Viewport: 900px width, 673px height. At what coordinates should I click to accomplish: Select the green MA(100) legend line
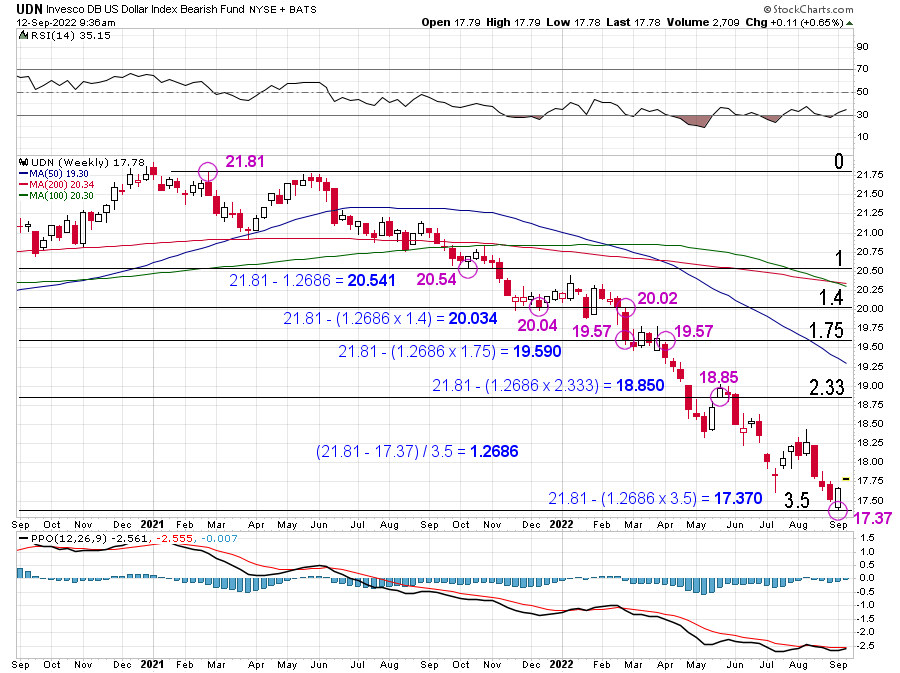click(x=24, y=196)
